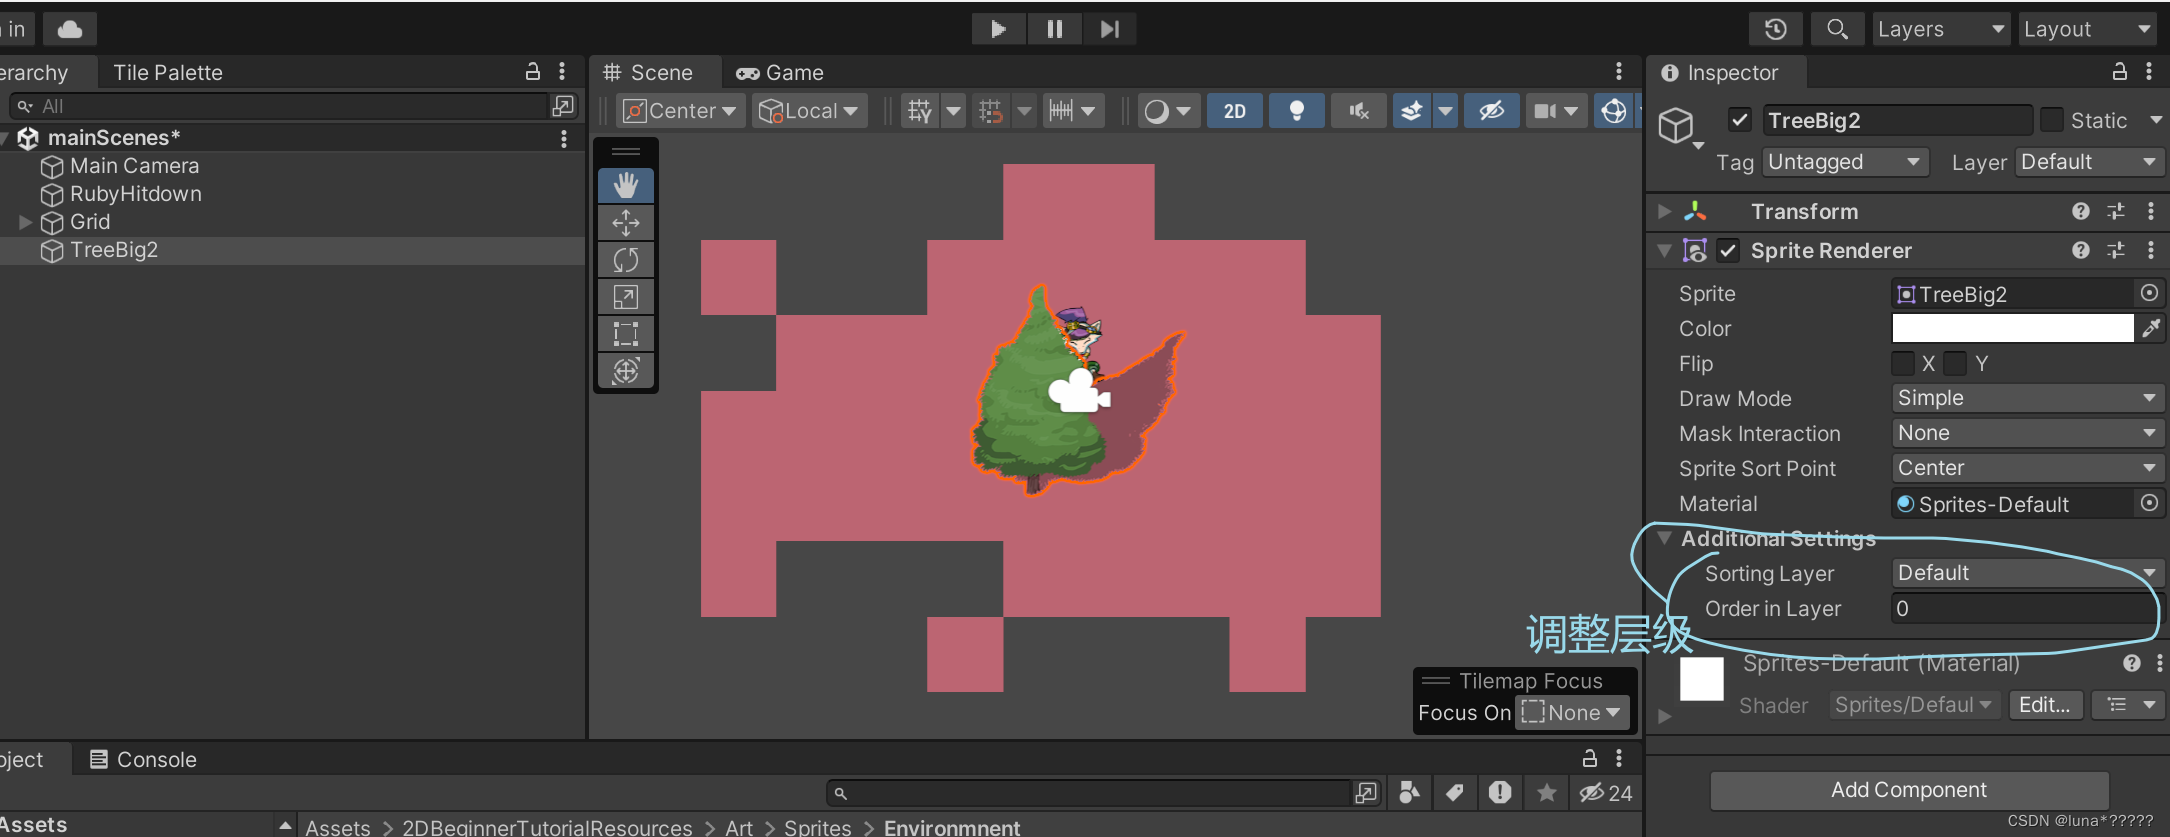Open the global search magnifier icon
2170x837 pixels.
[x=1837, y=29]
